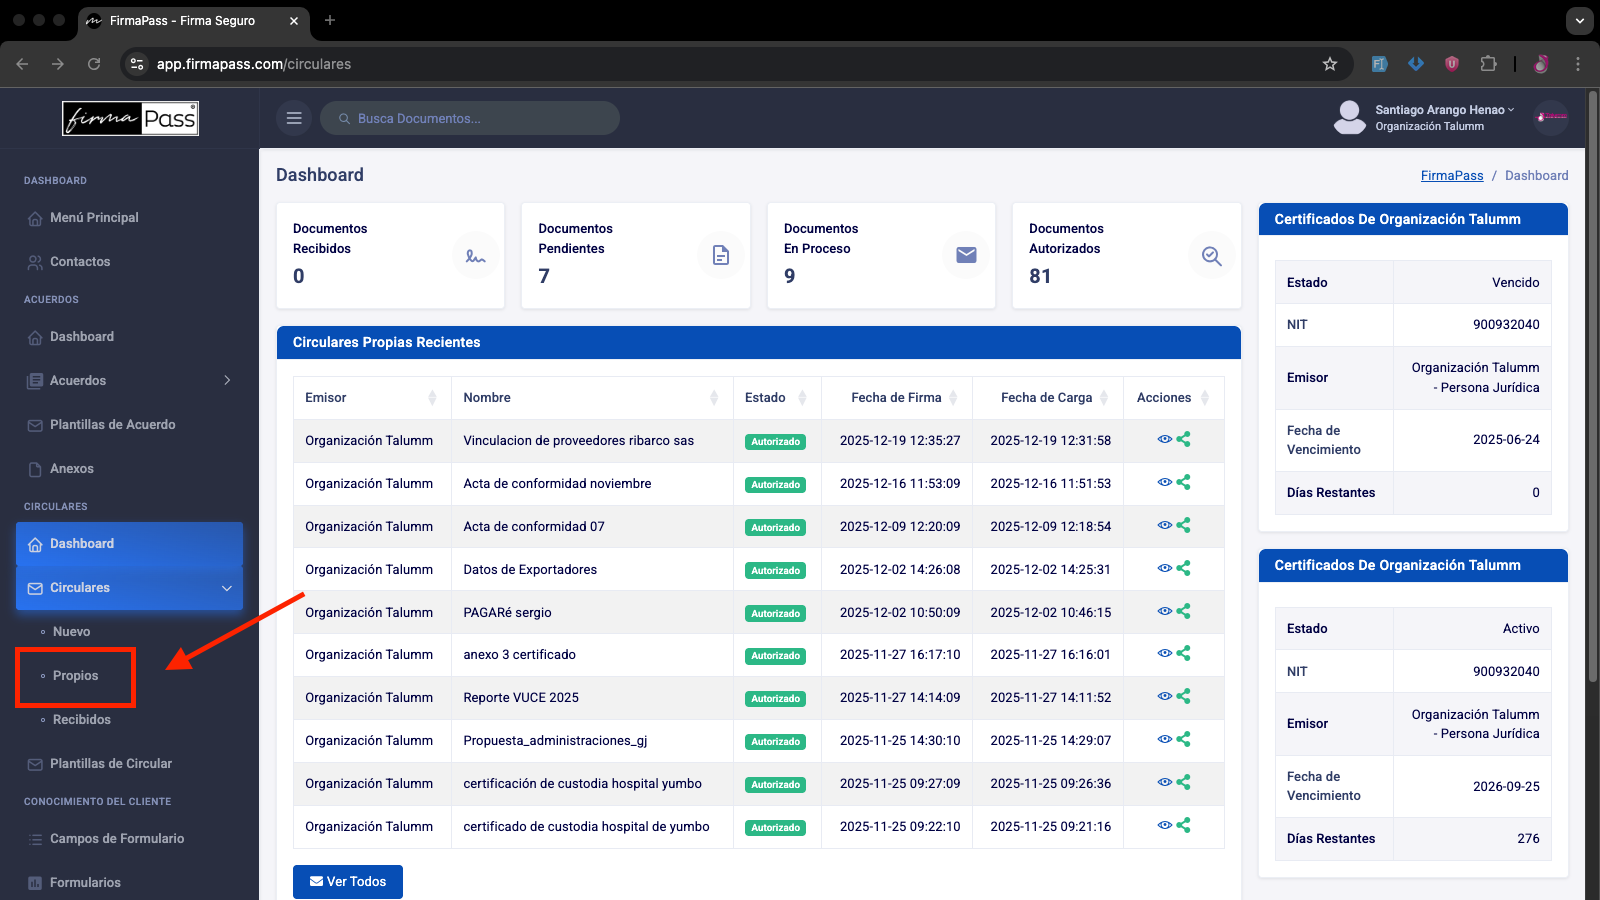Toggle the hamburger sidebar menu icon
The image size is (1600, 900).
pyautogui.click(x=294, y=118)
